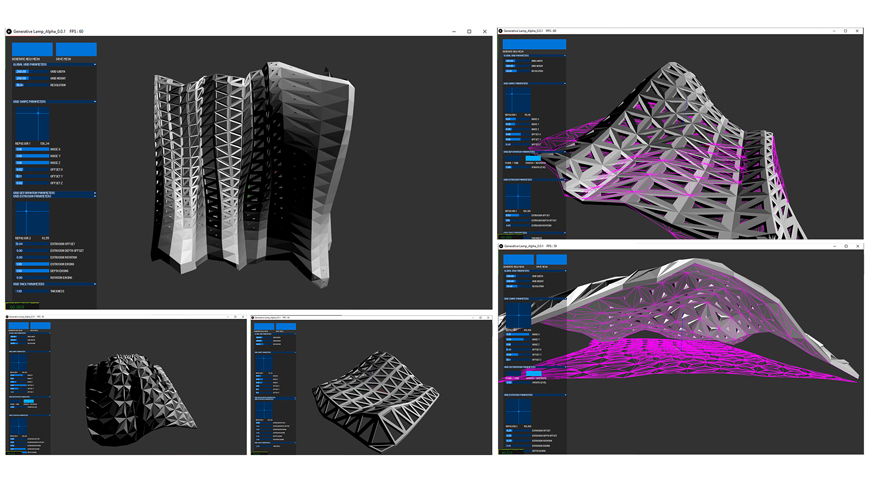Click Generate New Mesh in bottom-left window
The image size is (870, 489).
click(x=18, y=326)
